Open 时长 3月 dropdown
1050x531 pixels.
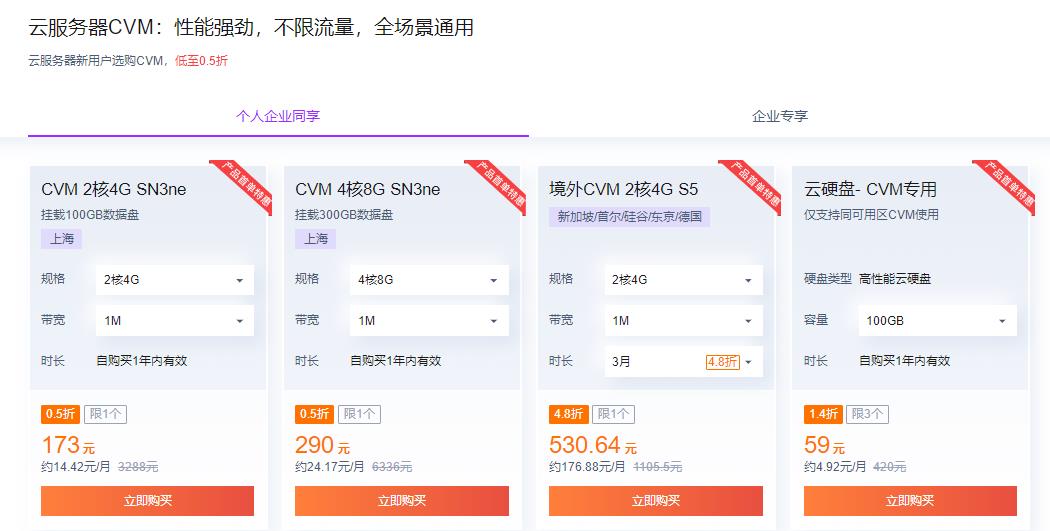(x=684, y=362)
